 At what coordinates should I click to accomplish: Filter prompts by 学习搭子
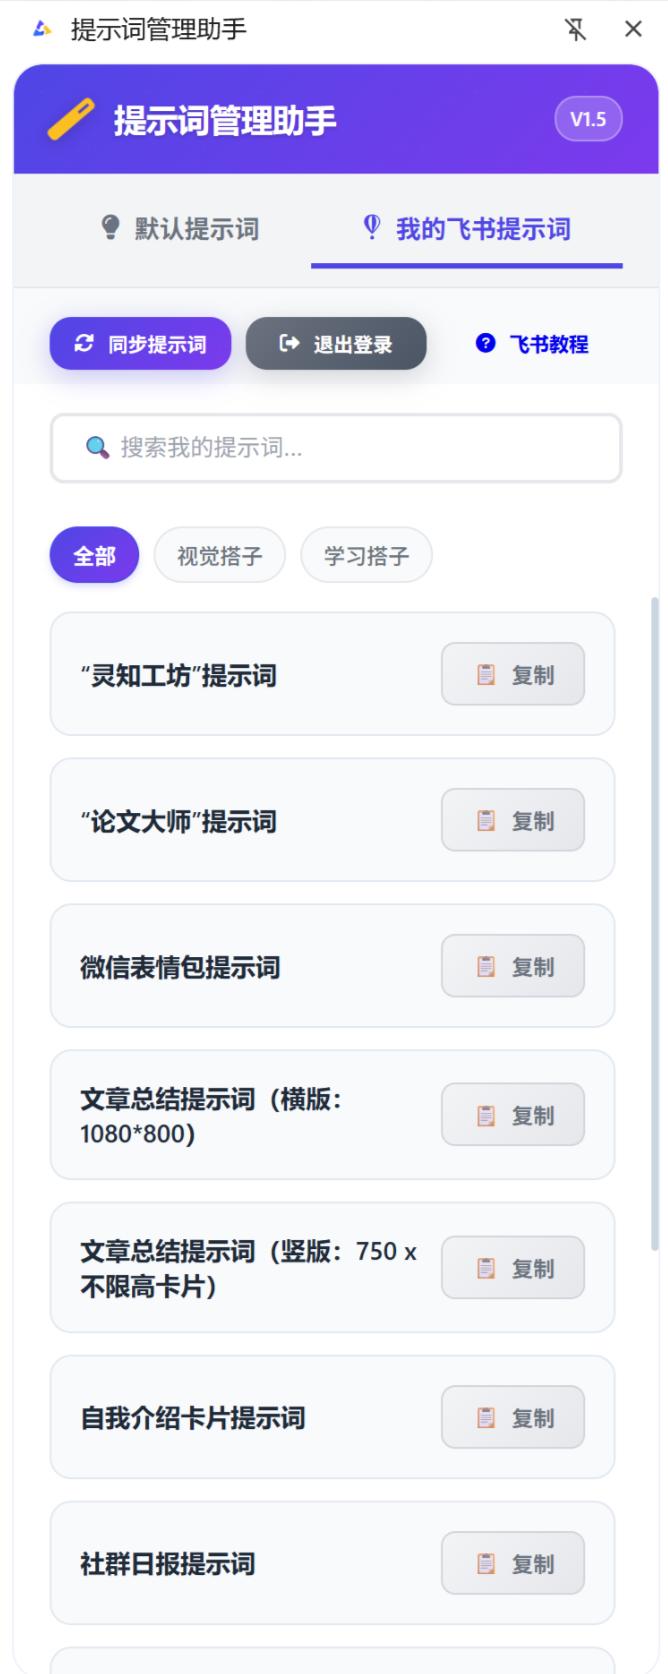click(366, 555)
